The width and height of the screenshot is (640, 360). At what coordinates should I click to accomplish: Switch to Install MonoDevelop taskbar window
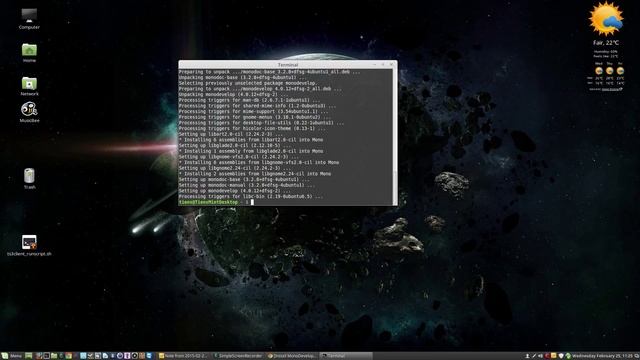click(292, 356)
